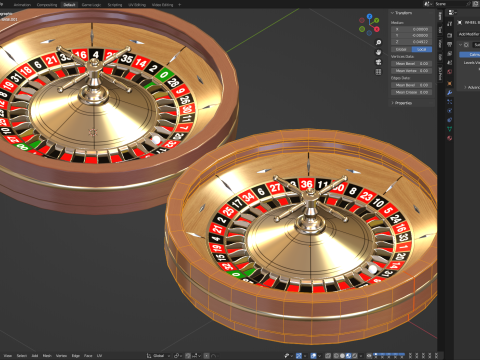Image resolution: width=480 pixels, height=360 pixels.
Task: Open the Mesh menu in viewport header
Action: coord(47,356)
